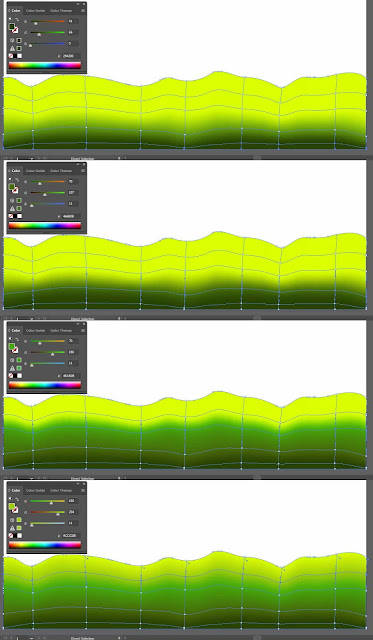The width and height of the screenshot is (373, 640).
Task: Select the Stroke box in the bottom Color panel
Action: tap(16, 511)
